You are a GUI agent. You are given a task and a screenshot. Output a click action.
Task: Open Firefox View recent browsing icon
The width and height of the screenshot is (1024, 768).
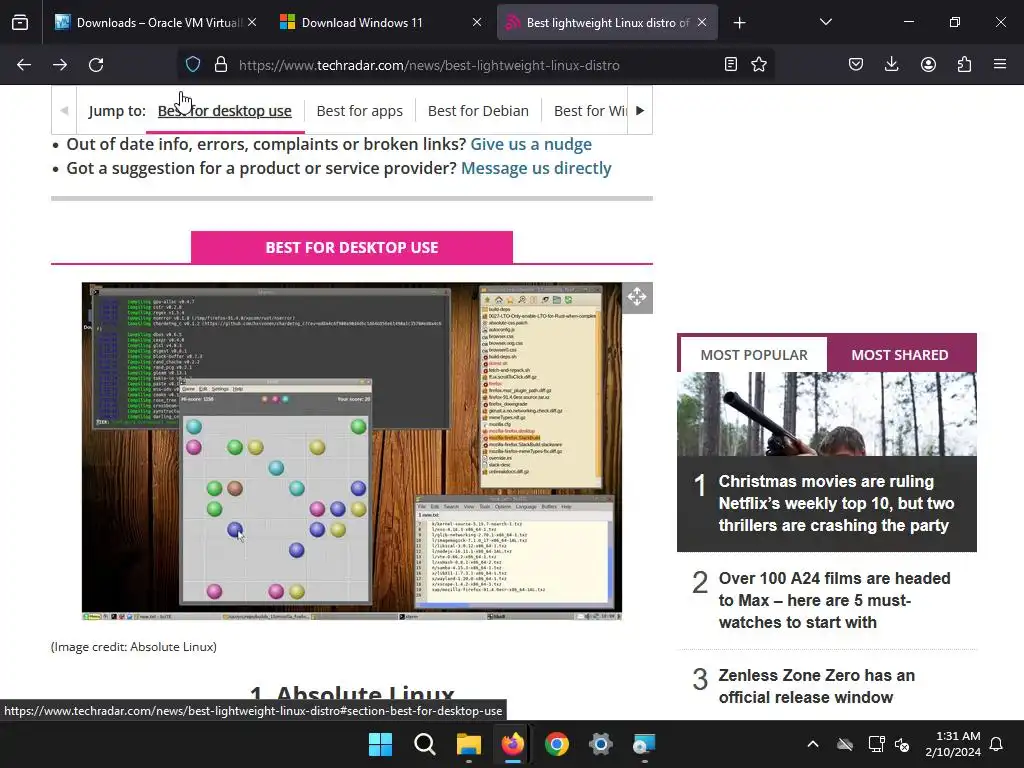pos(20,22)
